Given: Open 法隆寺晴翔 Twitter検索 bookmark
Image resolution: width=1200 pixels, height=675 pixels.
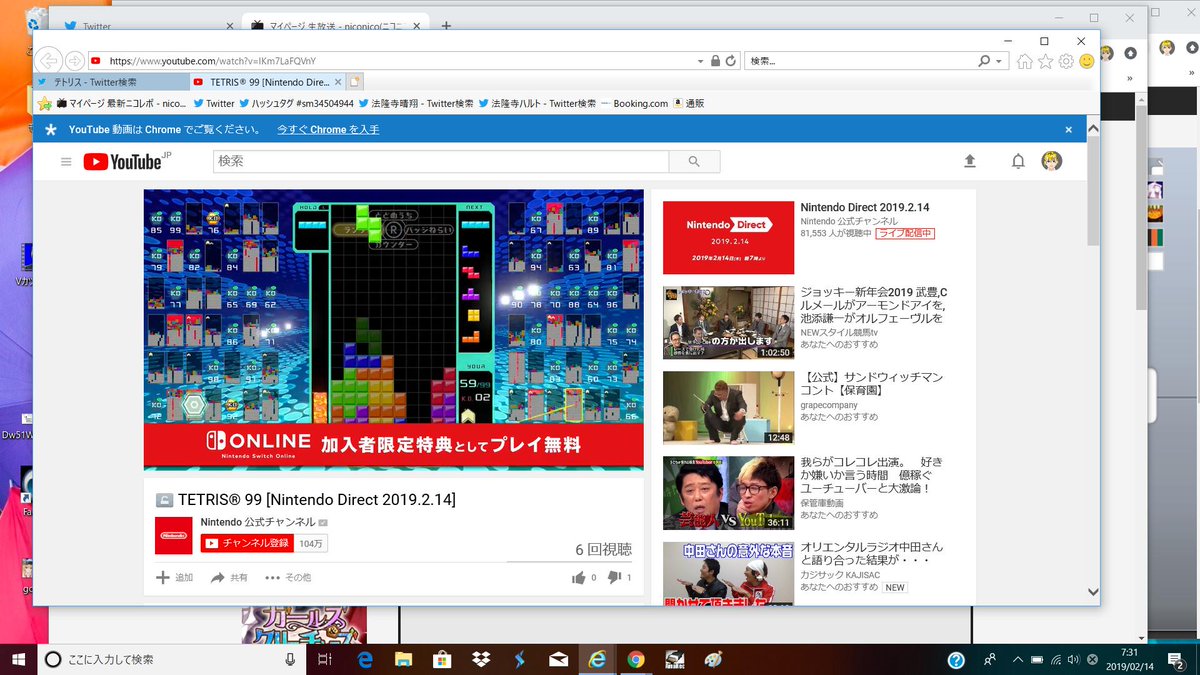Looking at the screenshot, I should click(415, 103).
